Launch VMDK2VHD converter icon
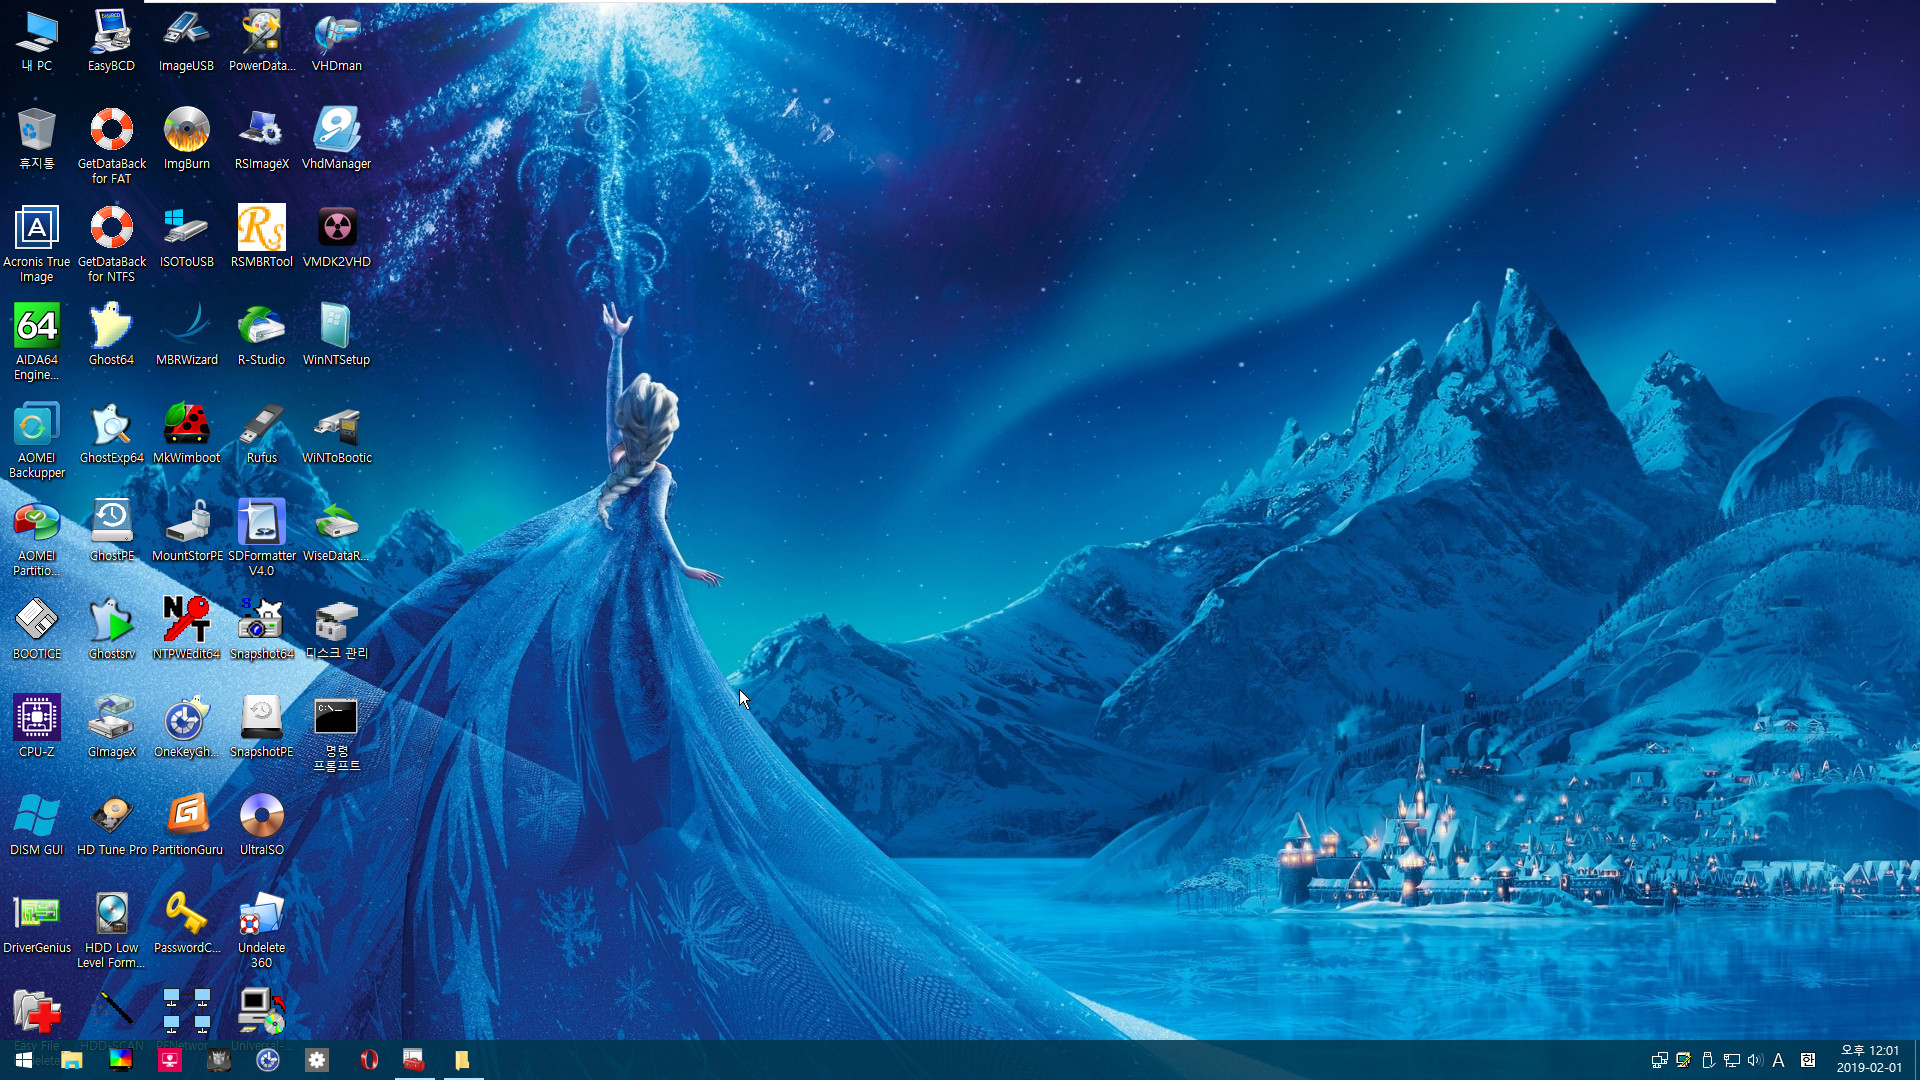Screen dimensions: 1920x1080 click(x=337, y=237)
